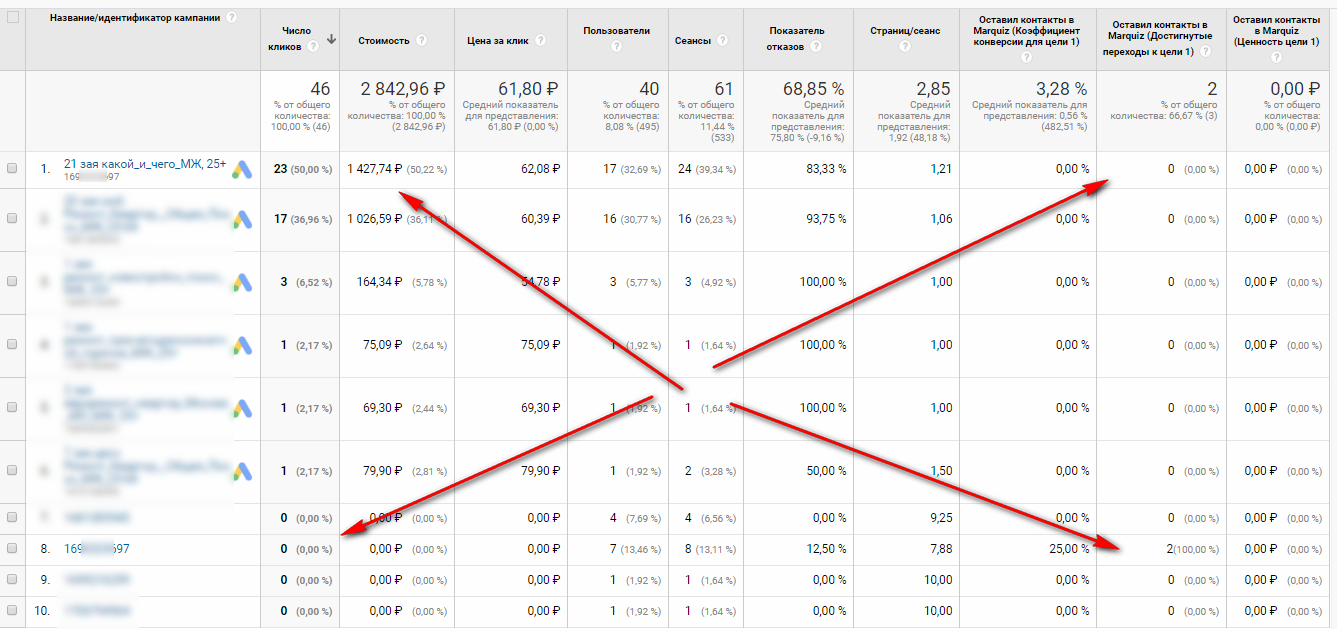Screen dimensions: 1337x629
Task: Tick checkbox for row 1 campaign
Action: [x=12, y=170]
